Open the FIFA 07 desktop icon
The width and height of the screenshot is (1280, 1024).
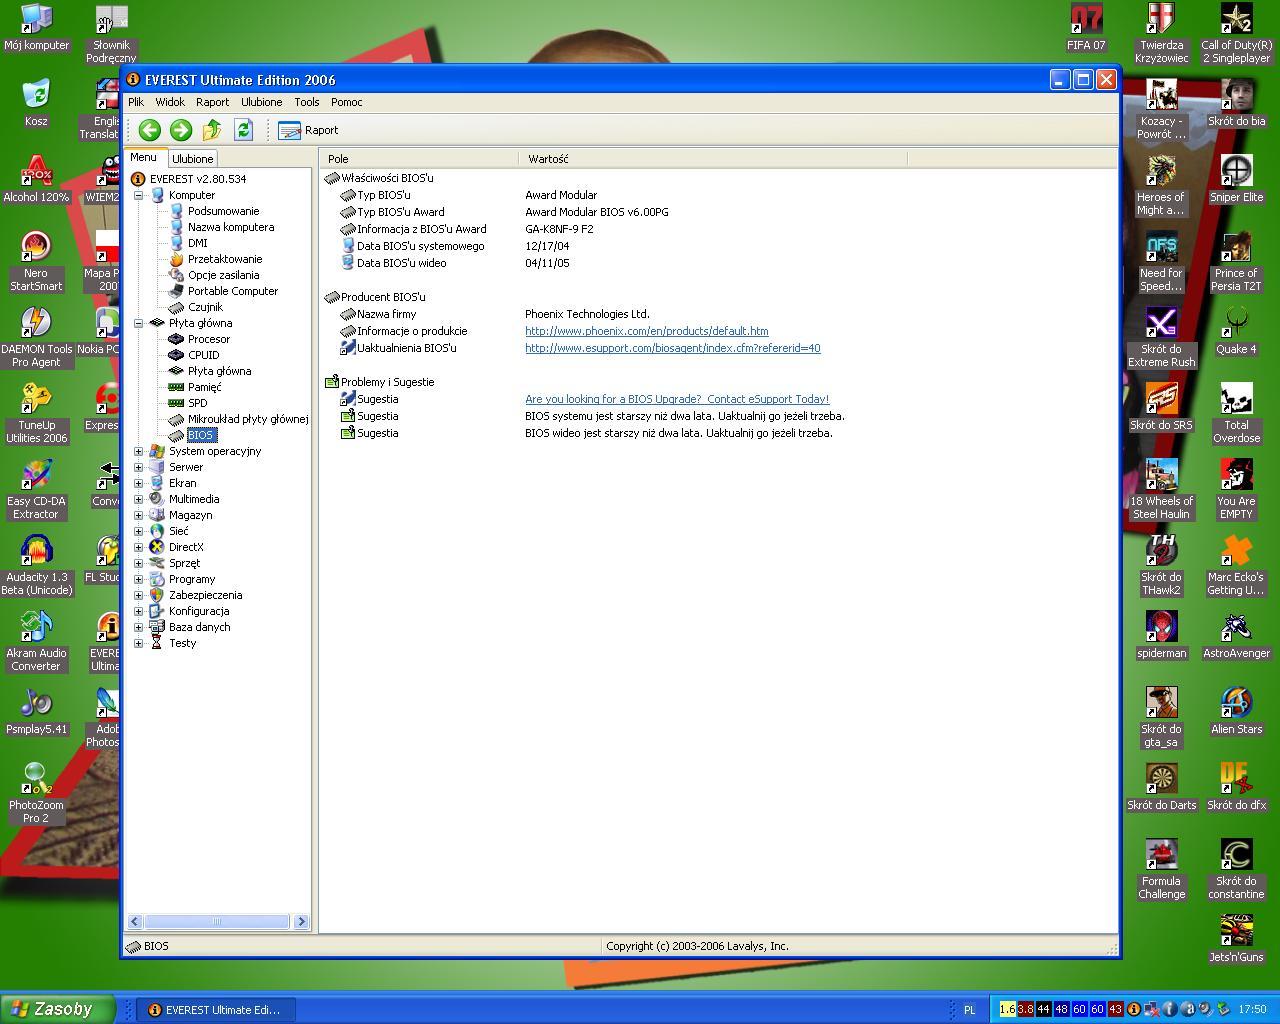point(1086,28)
